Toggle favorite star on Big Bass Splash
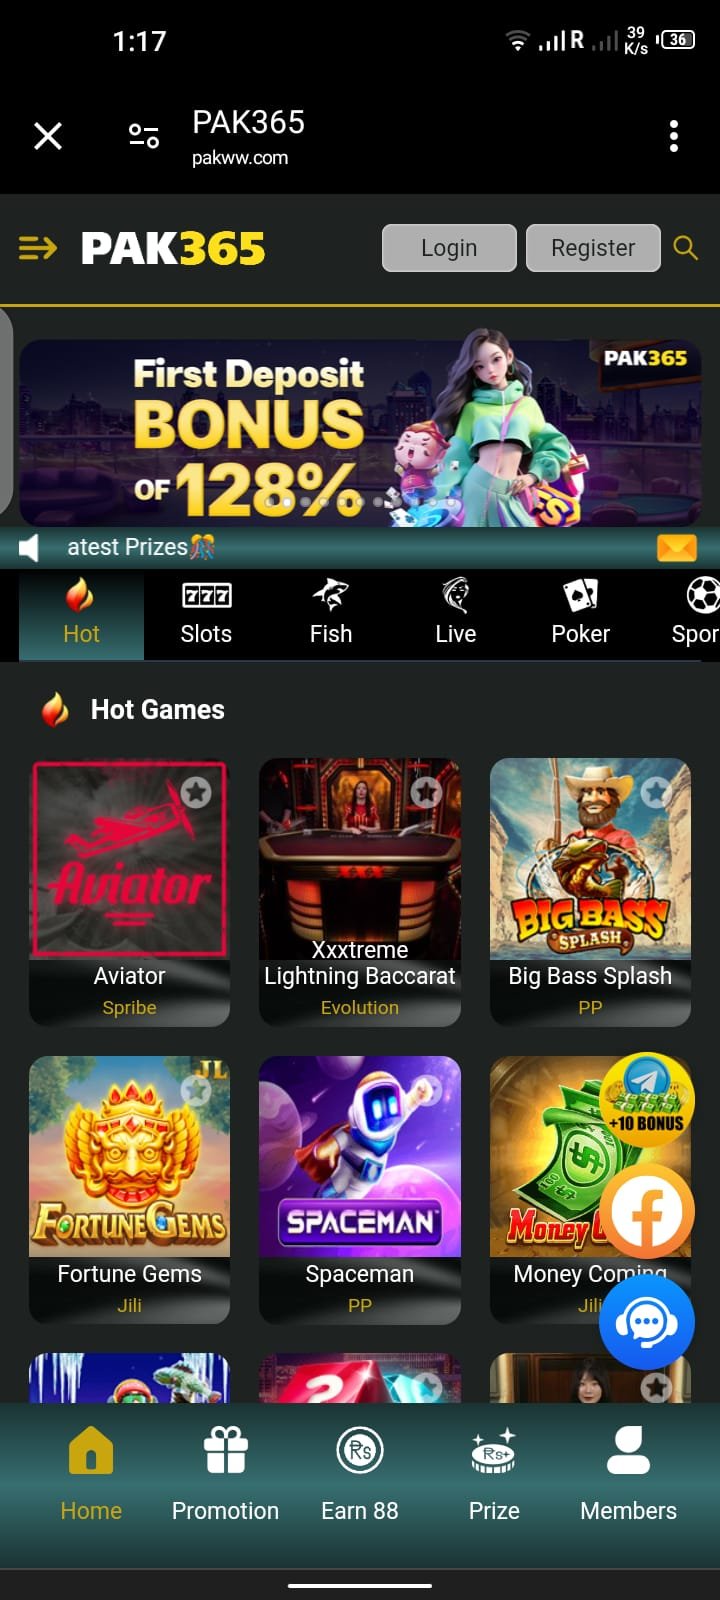Image resolution: width=720 pixels, height=1600 pixels. [657, 793]
